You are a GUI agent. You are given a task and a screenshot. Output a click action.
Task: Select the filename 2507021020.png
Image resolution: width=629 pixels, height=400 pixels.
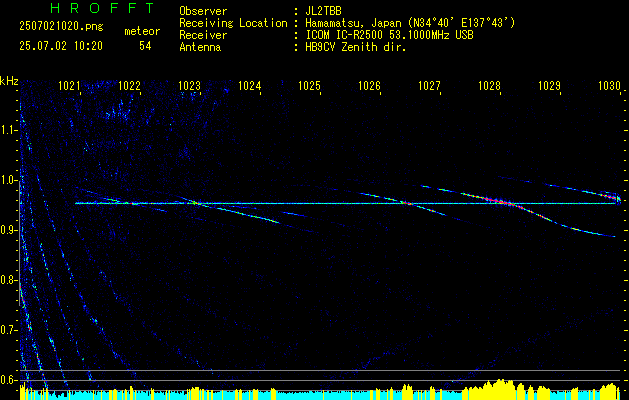[61, 27]
